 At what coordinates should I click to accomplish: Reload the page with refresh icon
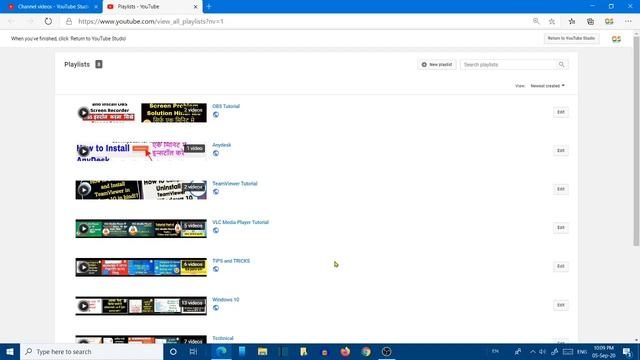click(x=48, y=21)
